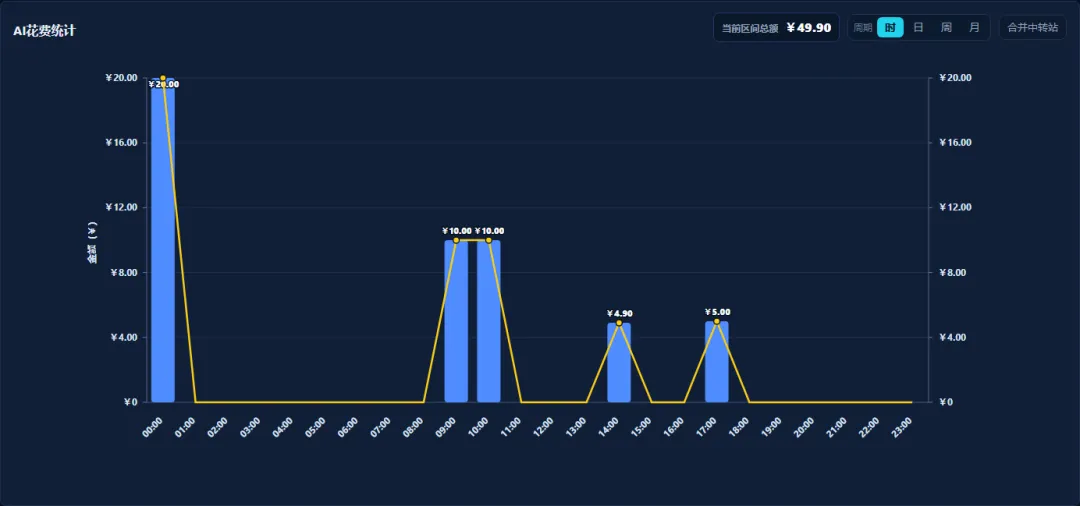Switch period to 日 (day) view
The image size is (1080, 506).
coord(918,28)
